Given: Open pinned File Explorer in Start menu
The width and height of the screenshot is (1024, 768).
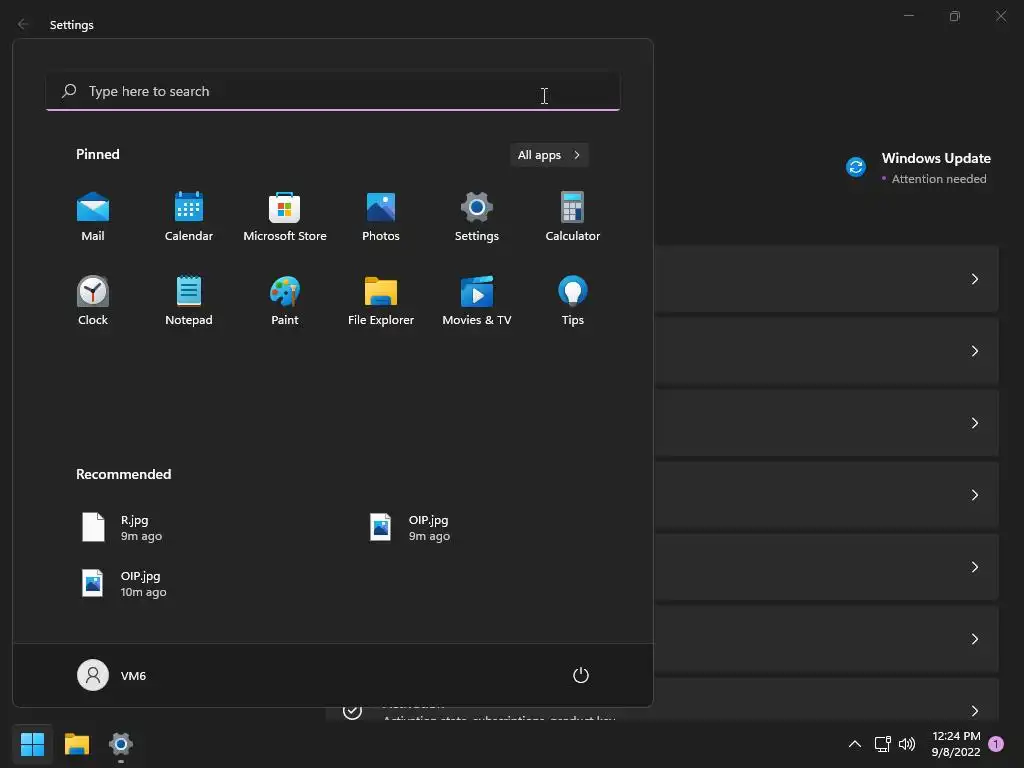Looking at the screenshot, I should tap(381, 301).
